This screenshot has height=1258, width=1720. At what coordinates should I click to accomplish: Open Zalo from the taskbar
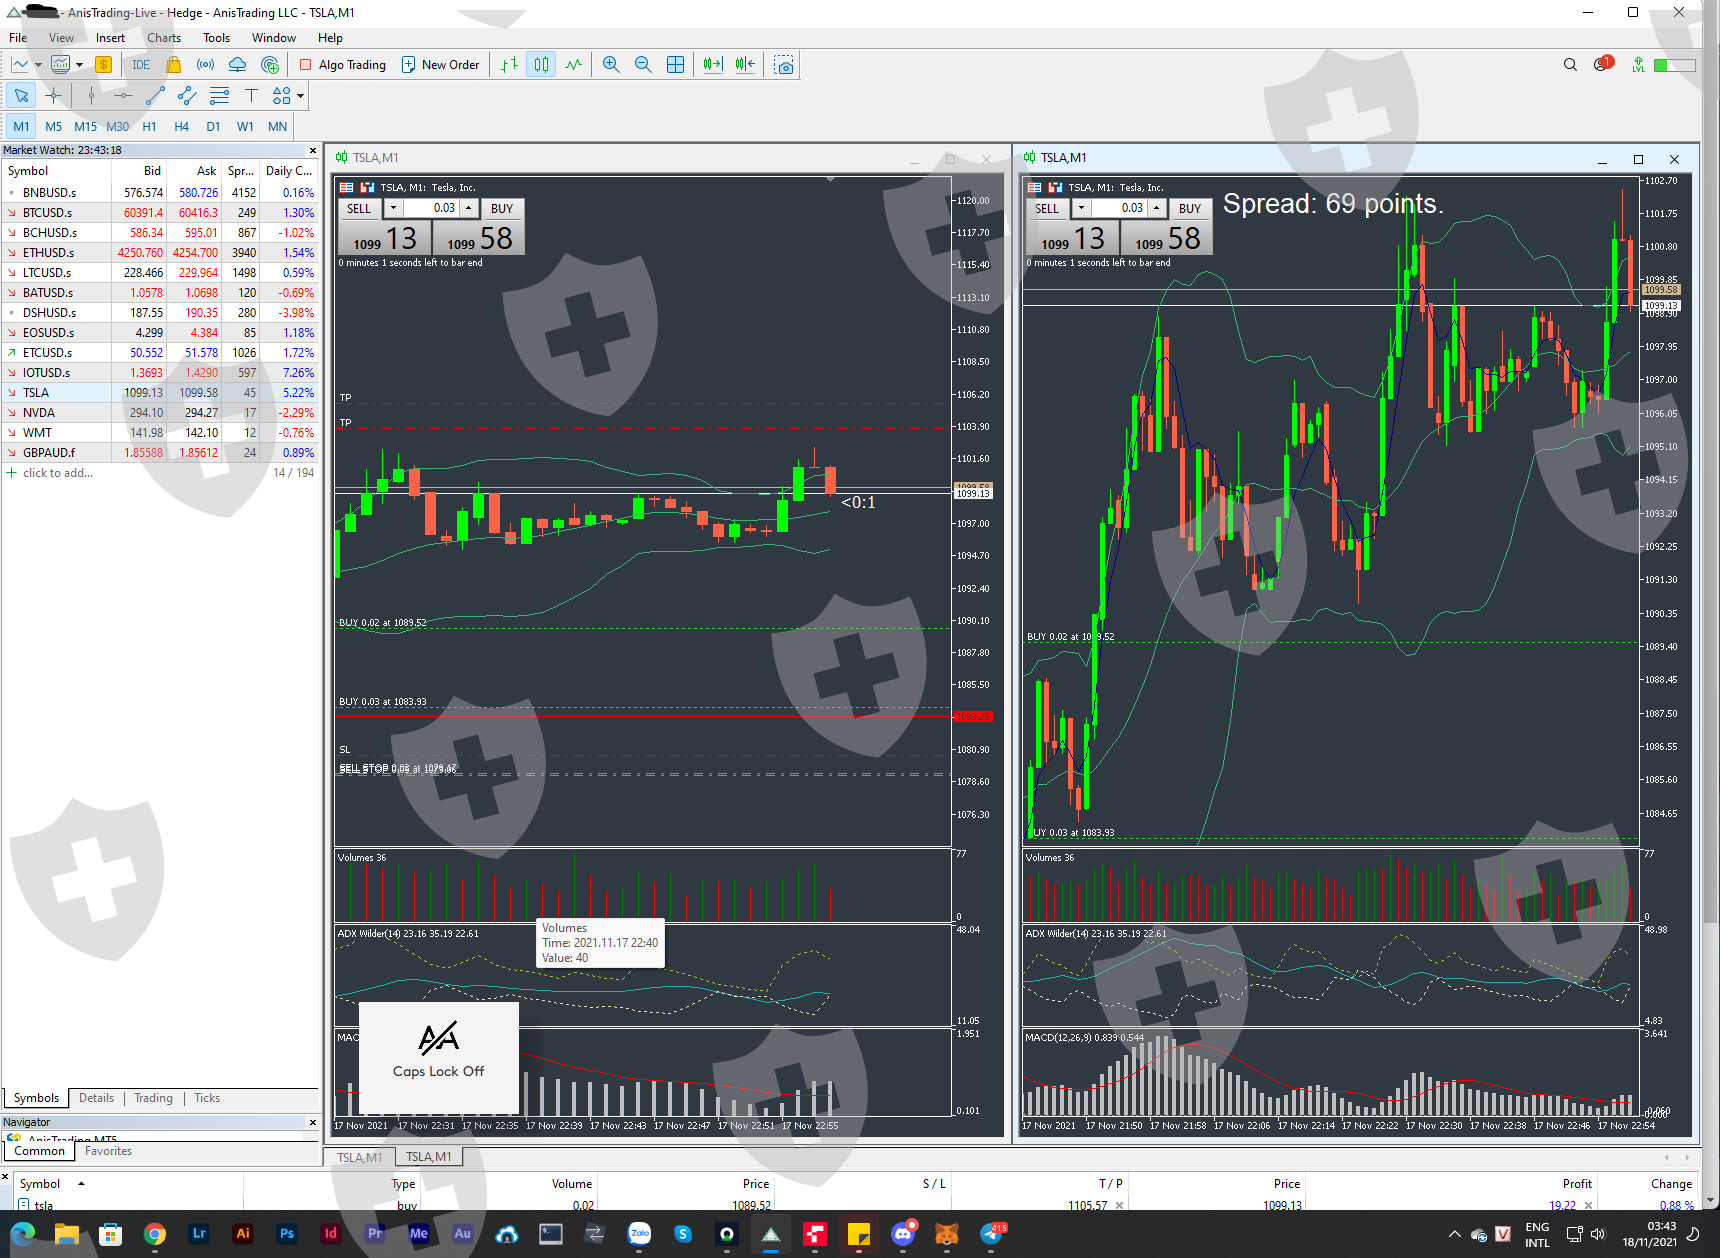[x=639, y=1234]
